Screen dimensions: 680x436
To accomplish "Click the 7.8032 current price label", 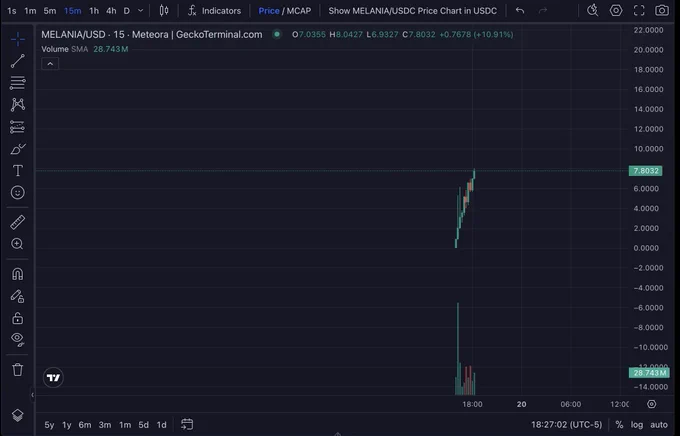I will pyautogui.click(x=646, y=170).
